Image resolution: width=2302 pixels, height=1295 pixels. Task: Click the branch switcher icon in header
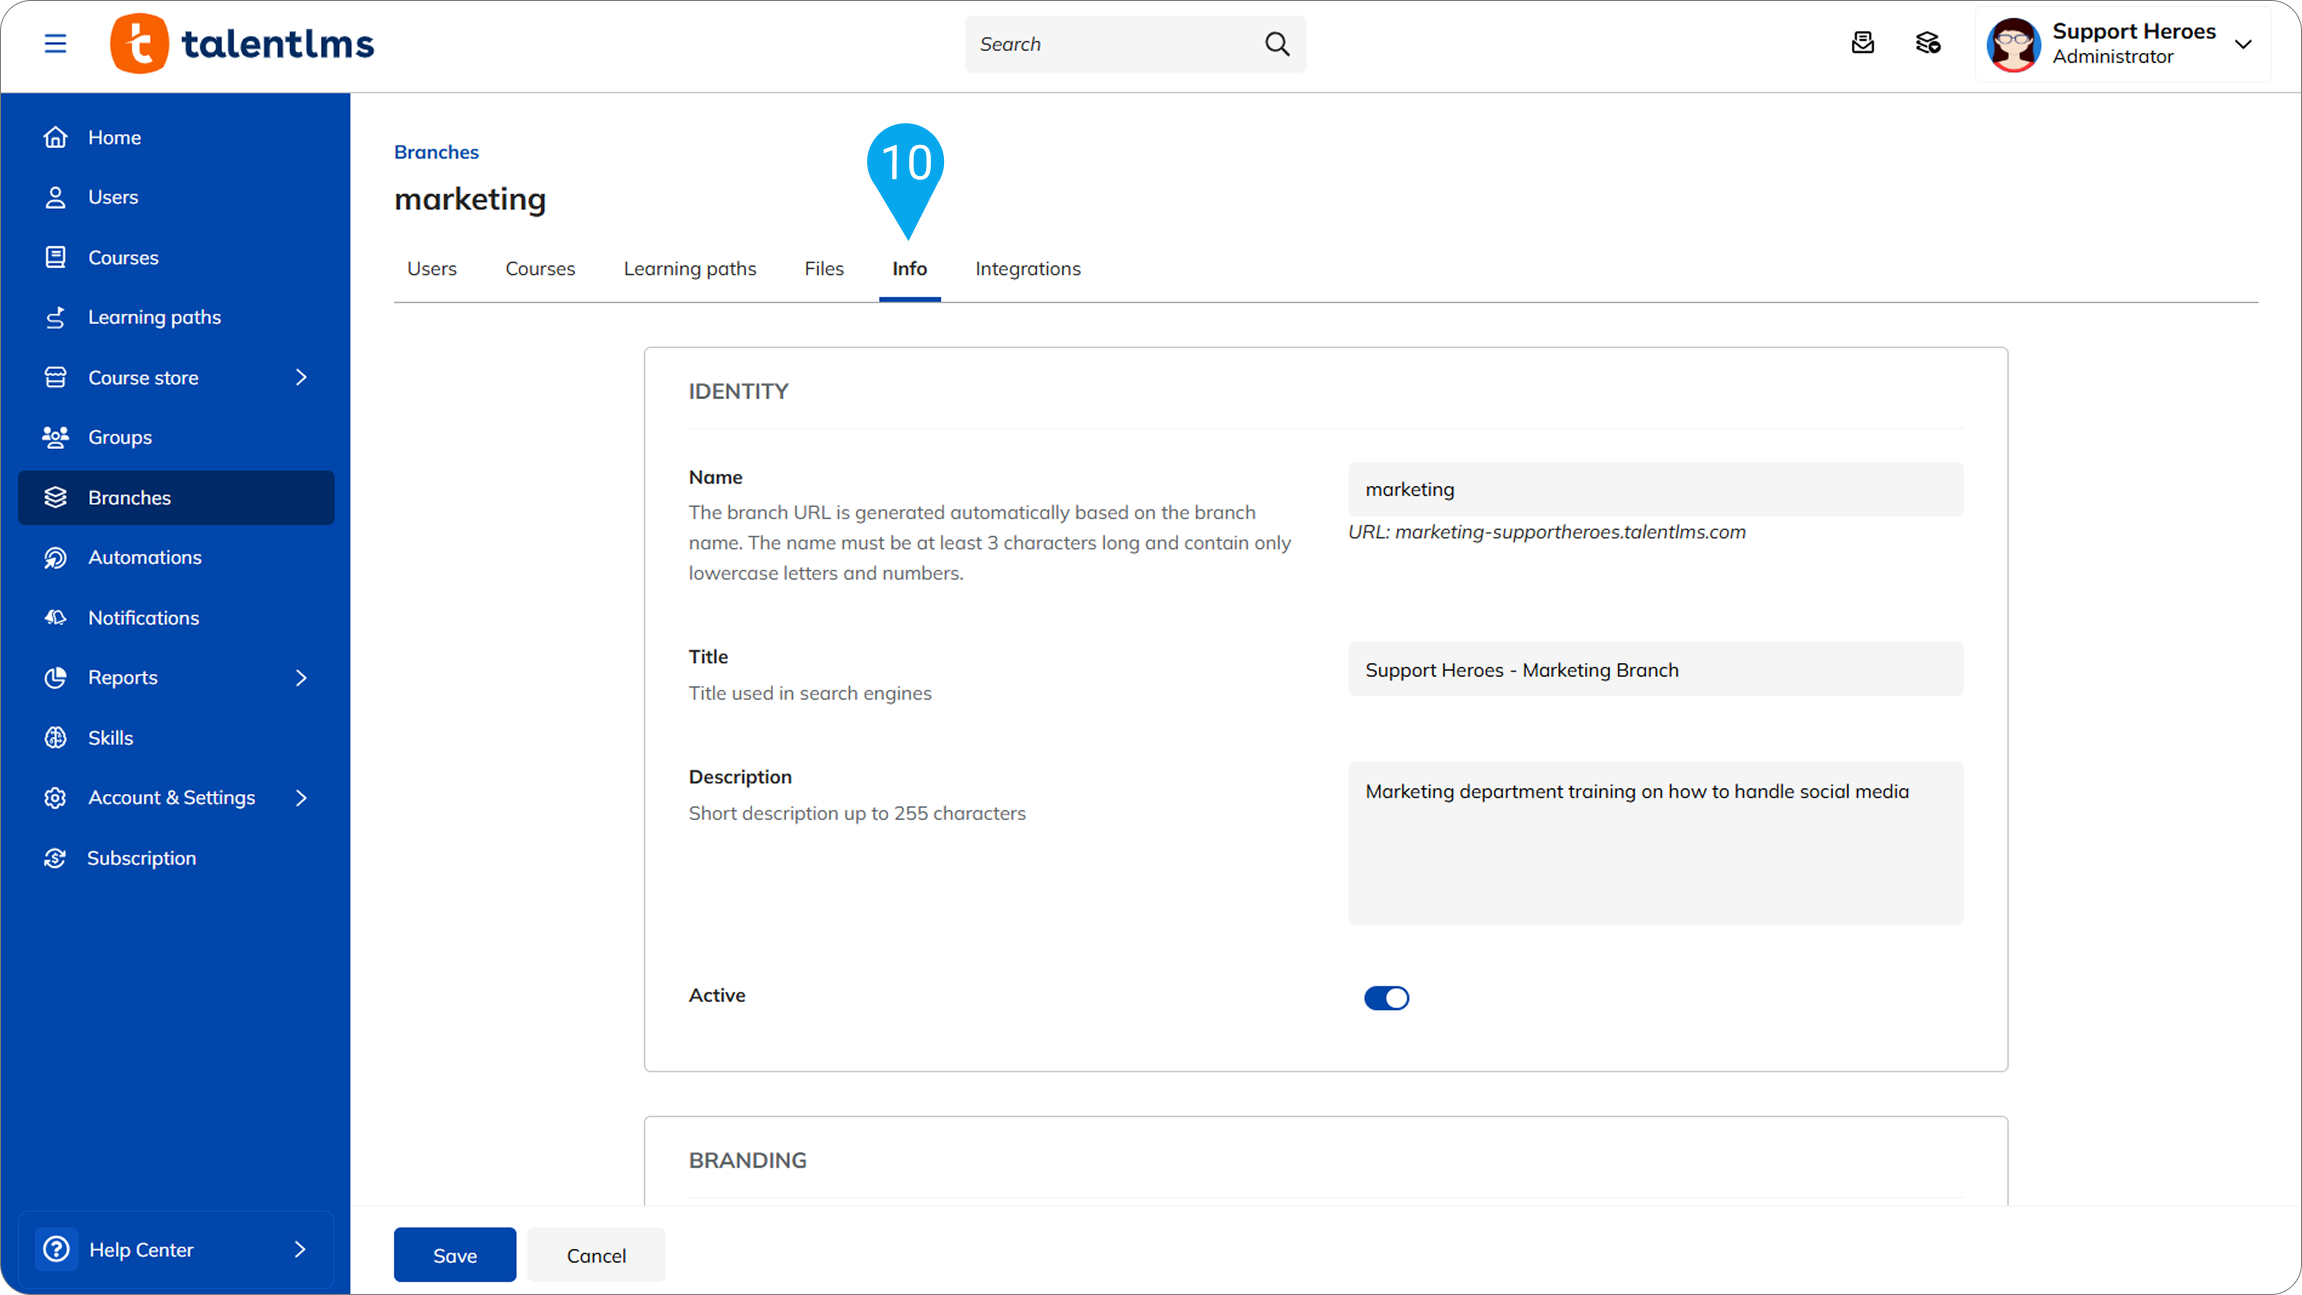click(x=1928, y=43)
